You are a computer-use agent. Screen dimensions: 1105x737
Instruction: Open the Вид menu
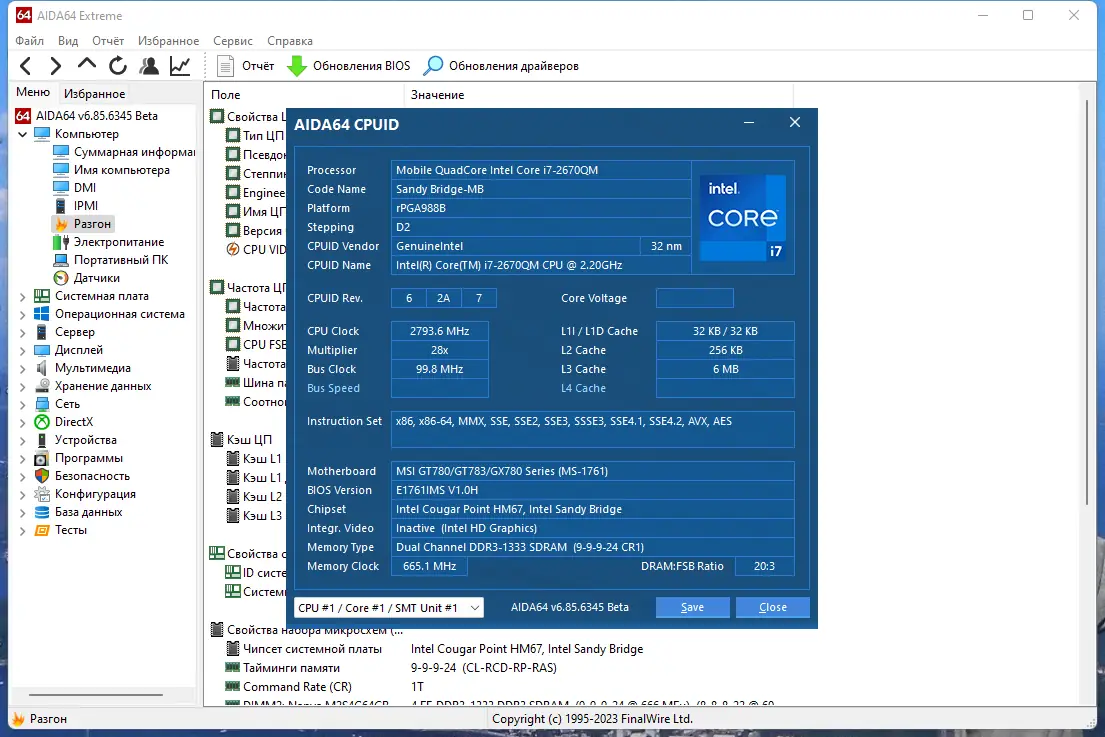(68, 41)
